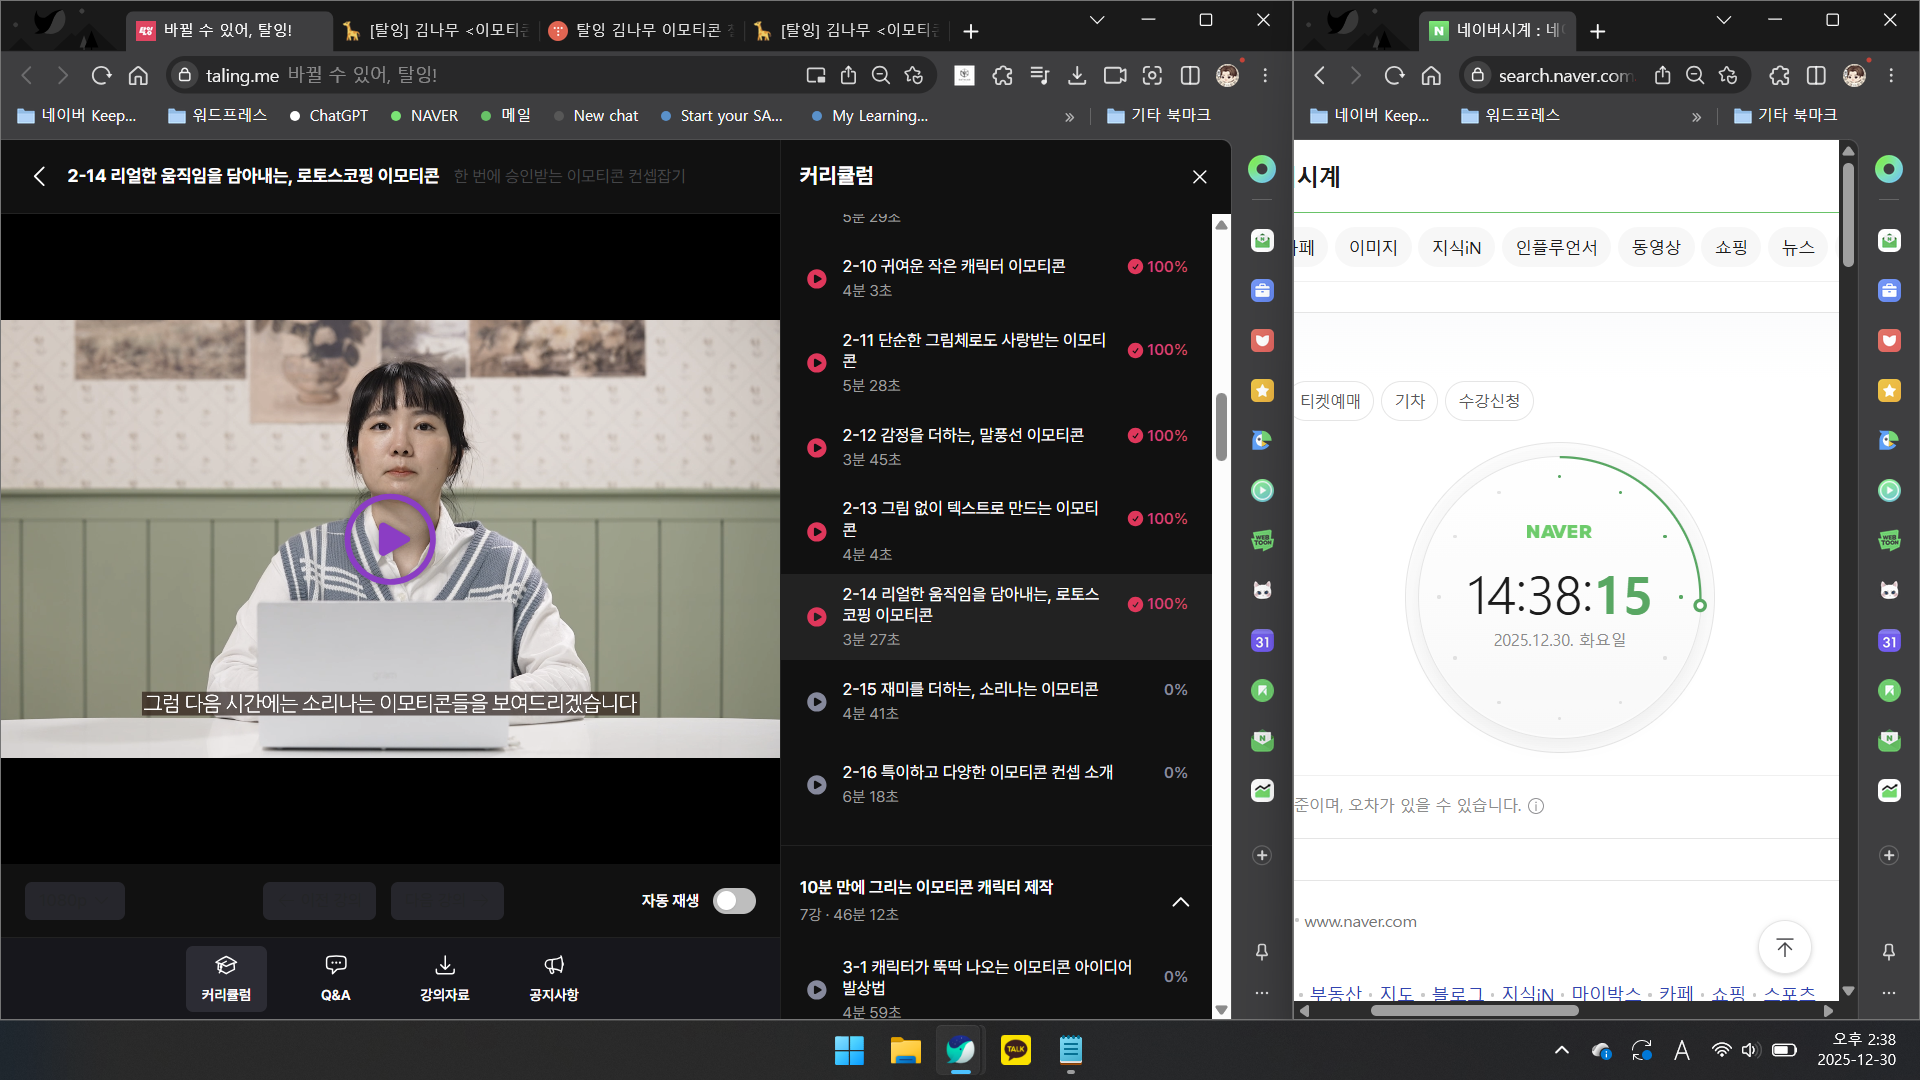
Task: Select the 이미지 search tab on Naver
Action: pyautogui.click(x=1372, y=247)
